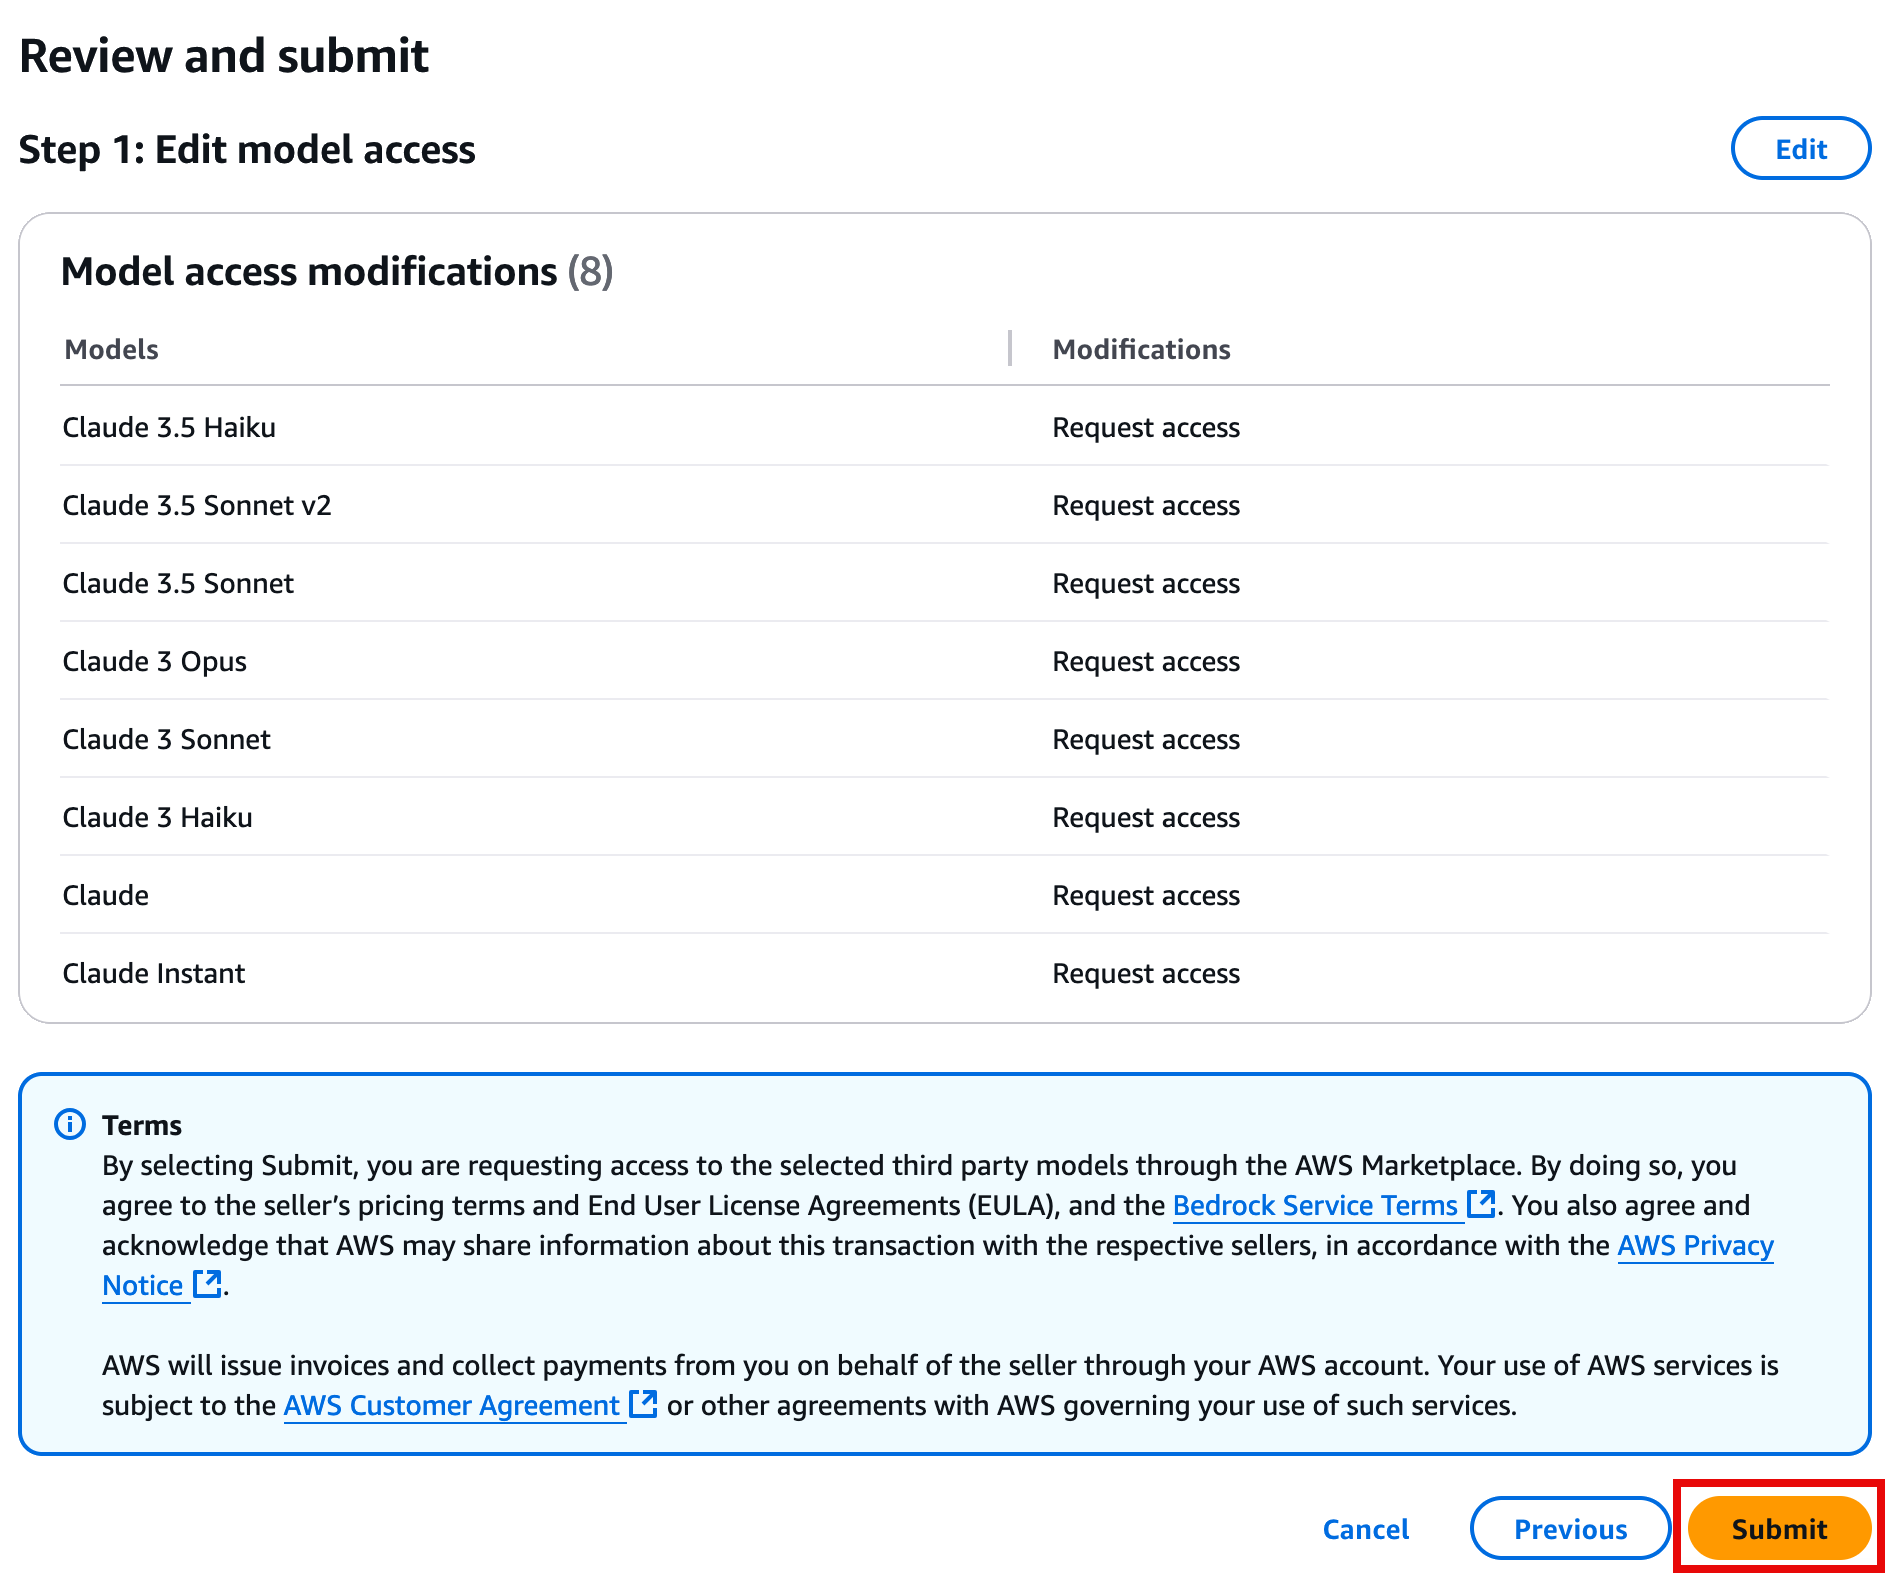Click Request access for Claude 3 Sonnet
The width and height of the screenshot is (1894, 1574).
click(x=1146, y=739)
